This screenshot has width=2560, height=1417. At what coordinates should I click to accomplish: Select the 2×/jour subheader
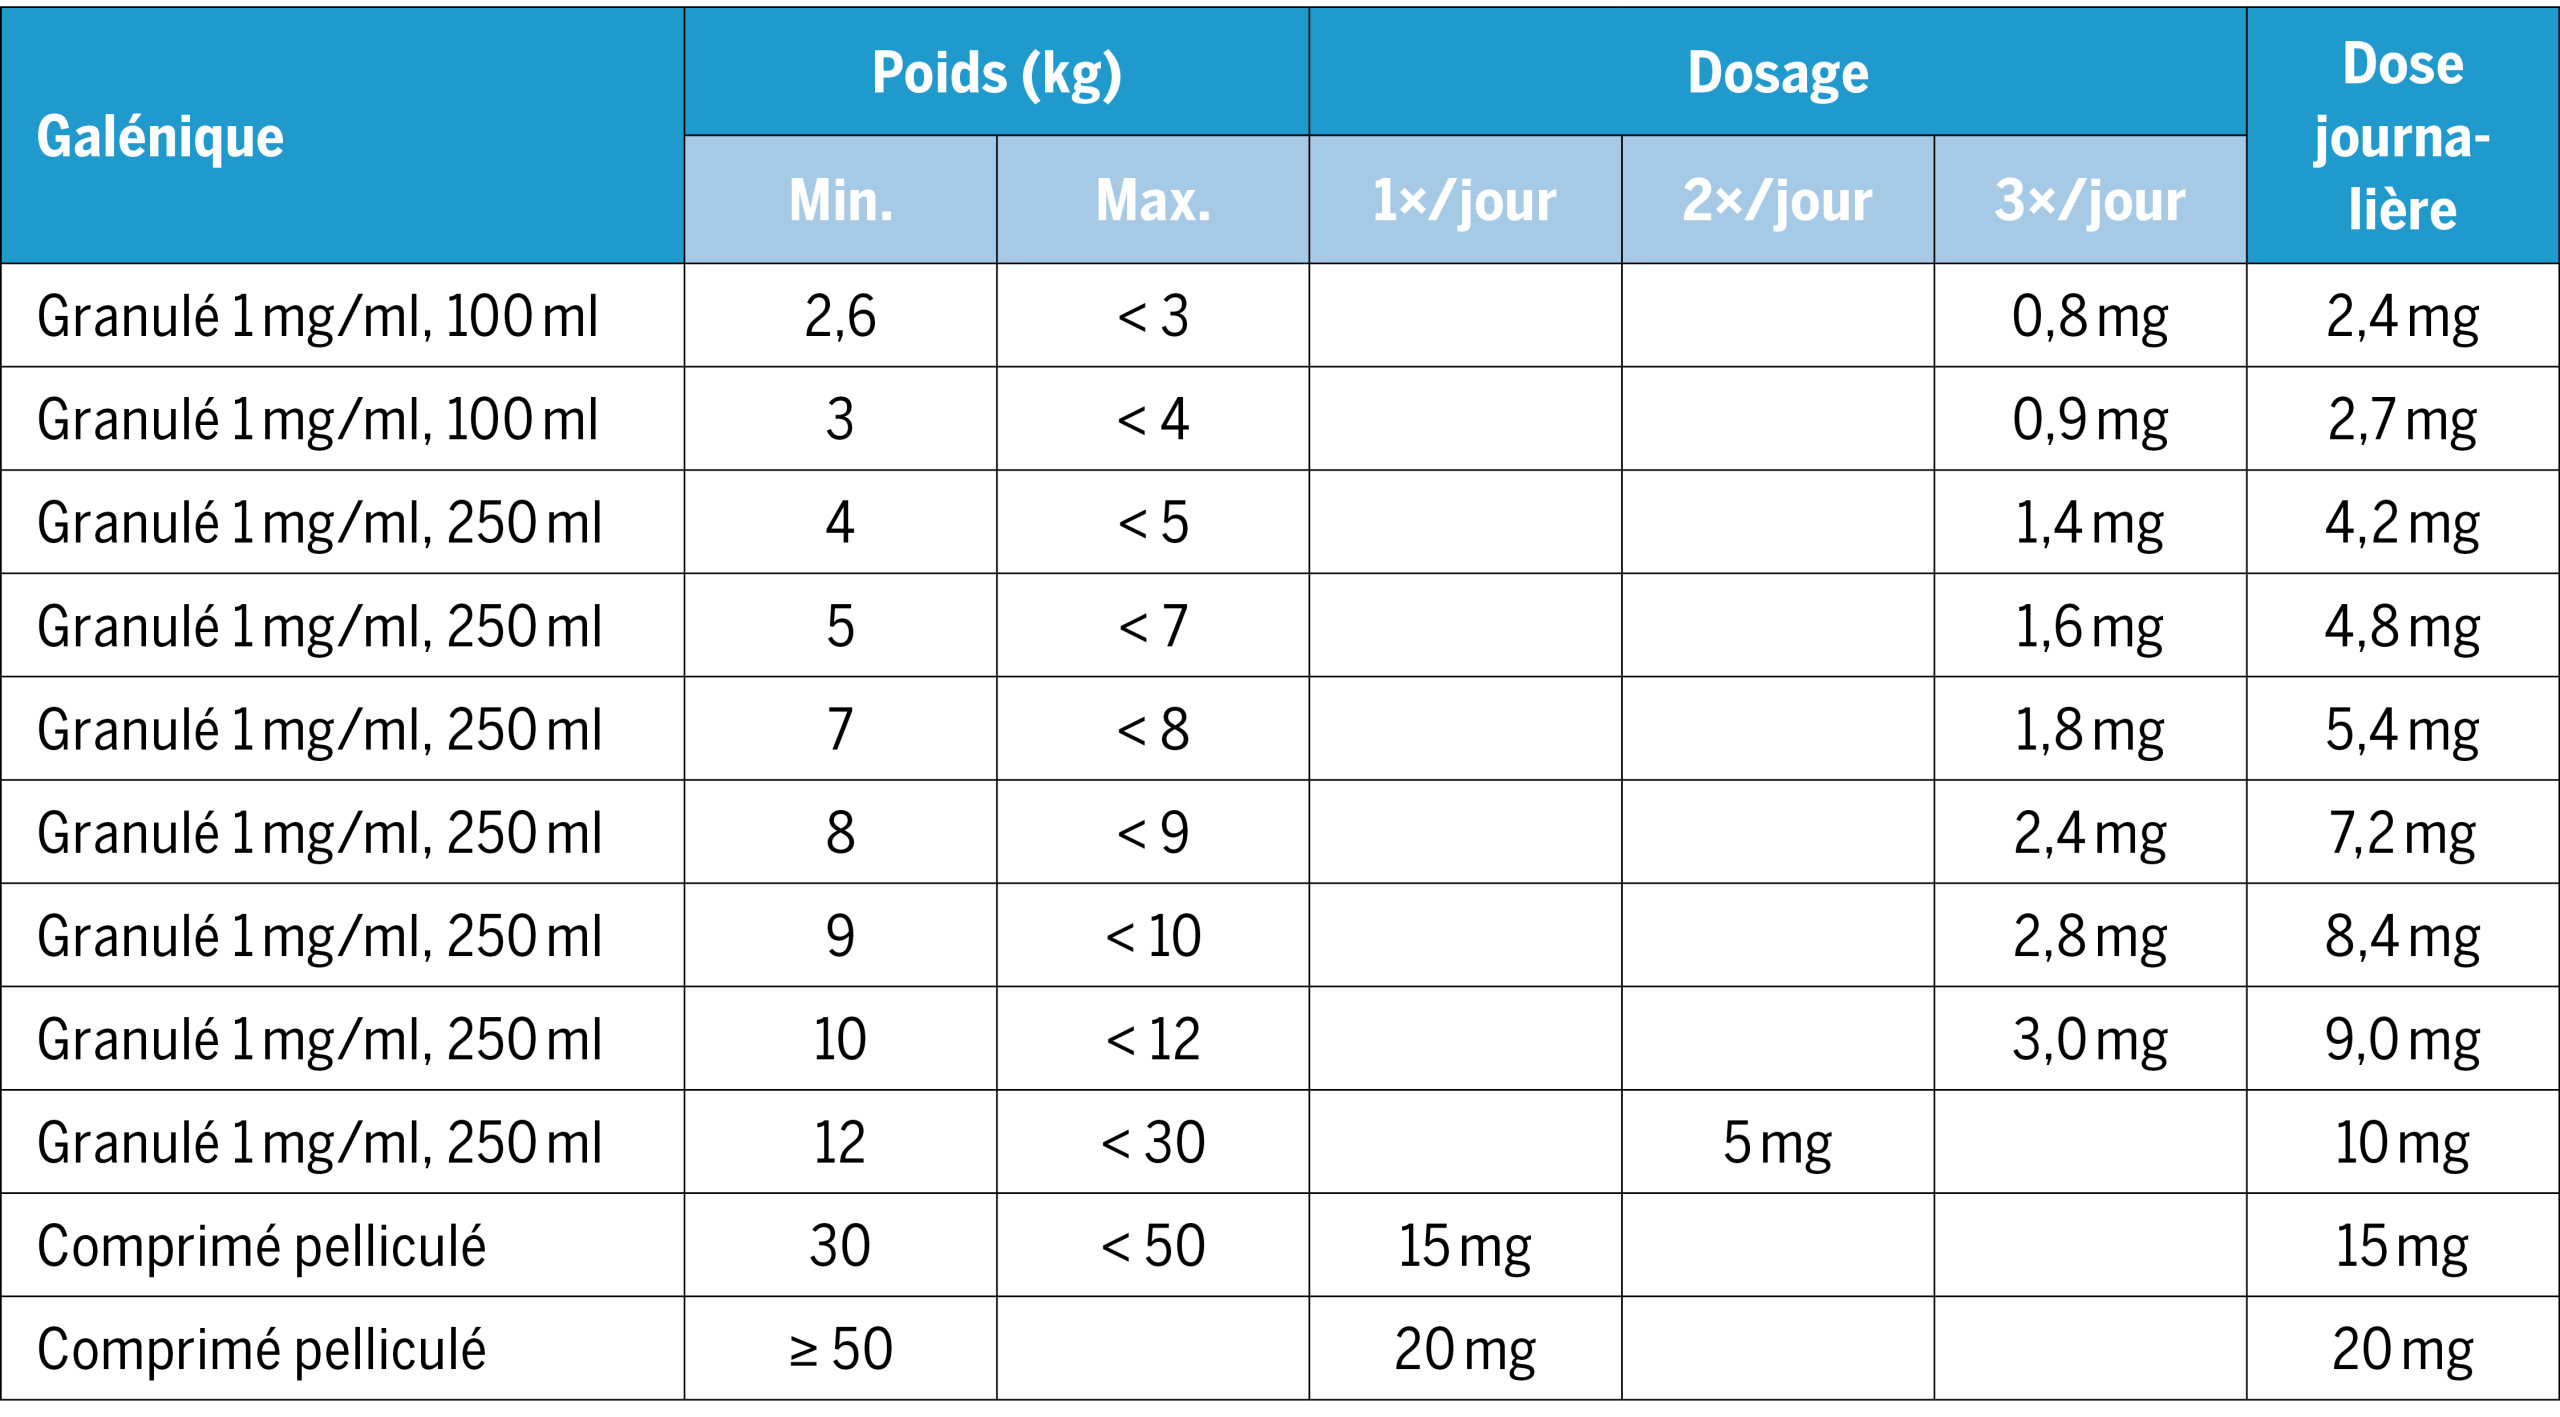[1777, 200]
